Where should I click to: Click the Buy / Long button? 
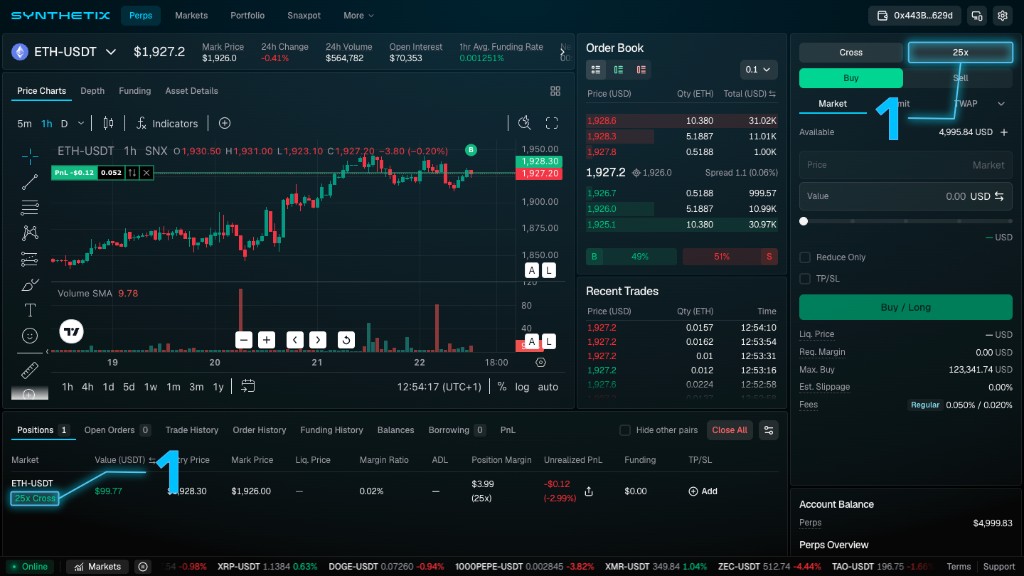906,307
